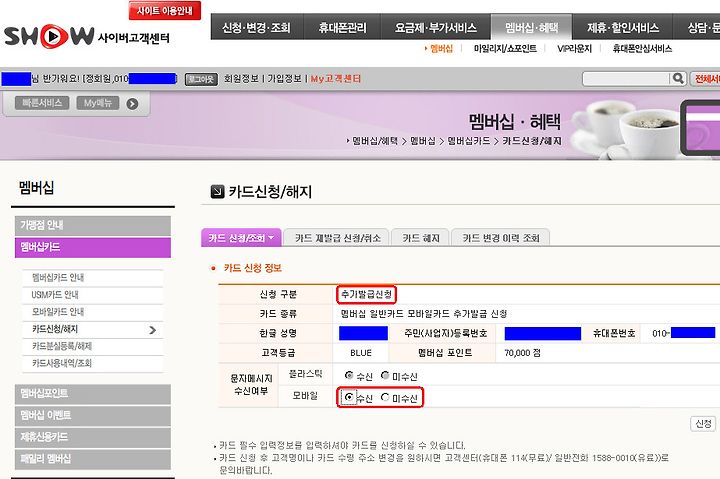Click the round arrow next to My메뉴
720x479 pixels.
coord(132,104)
